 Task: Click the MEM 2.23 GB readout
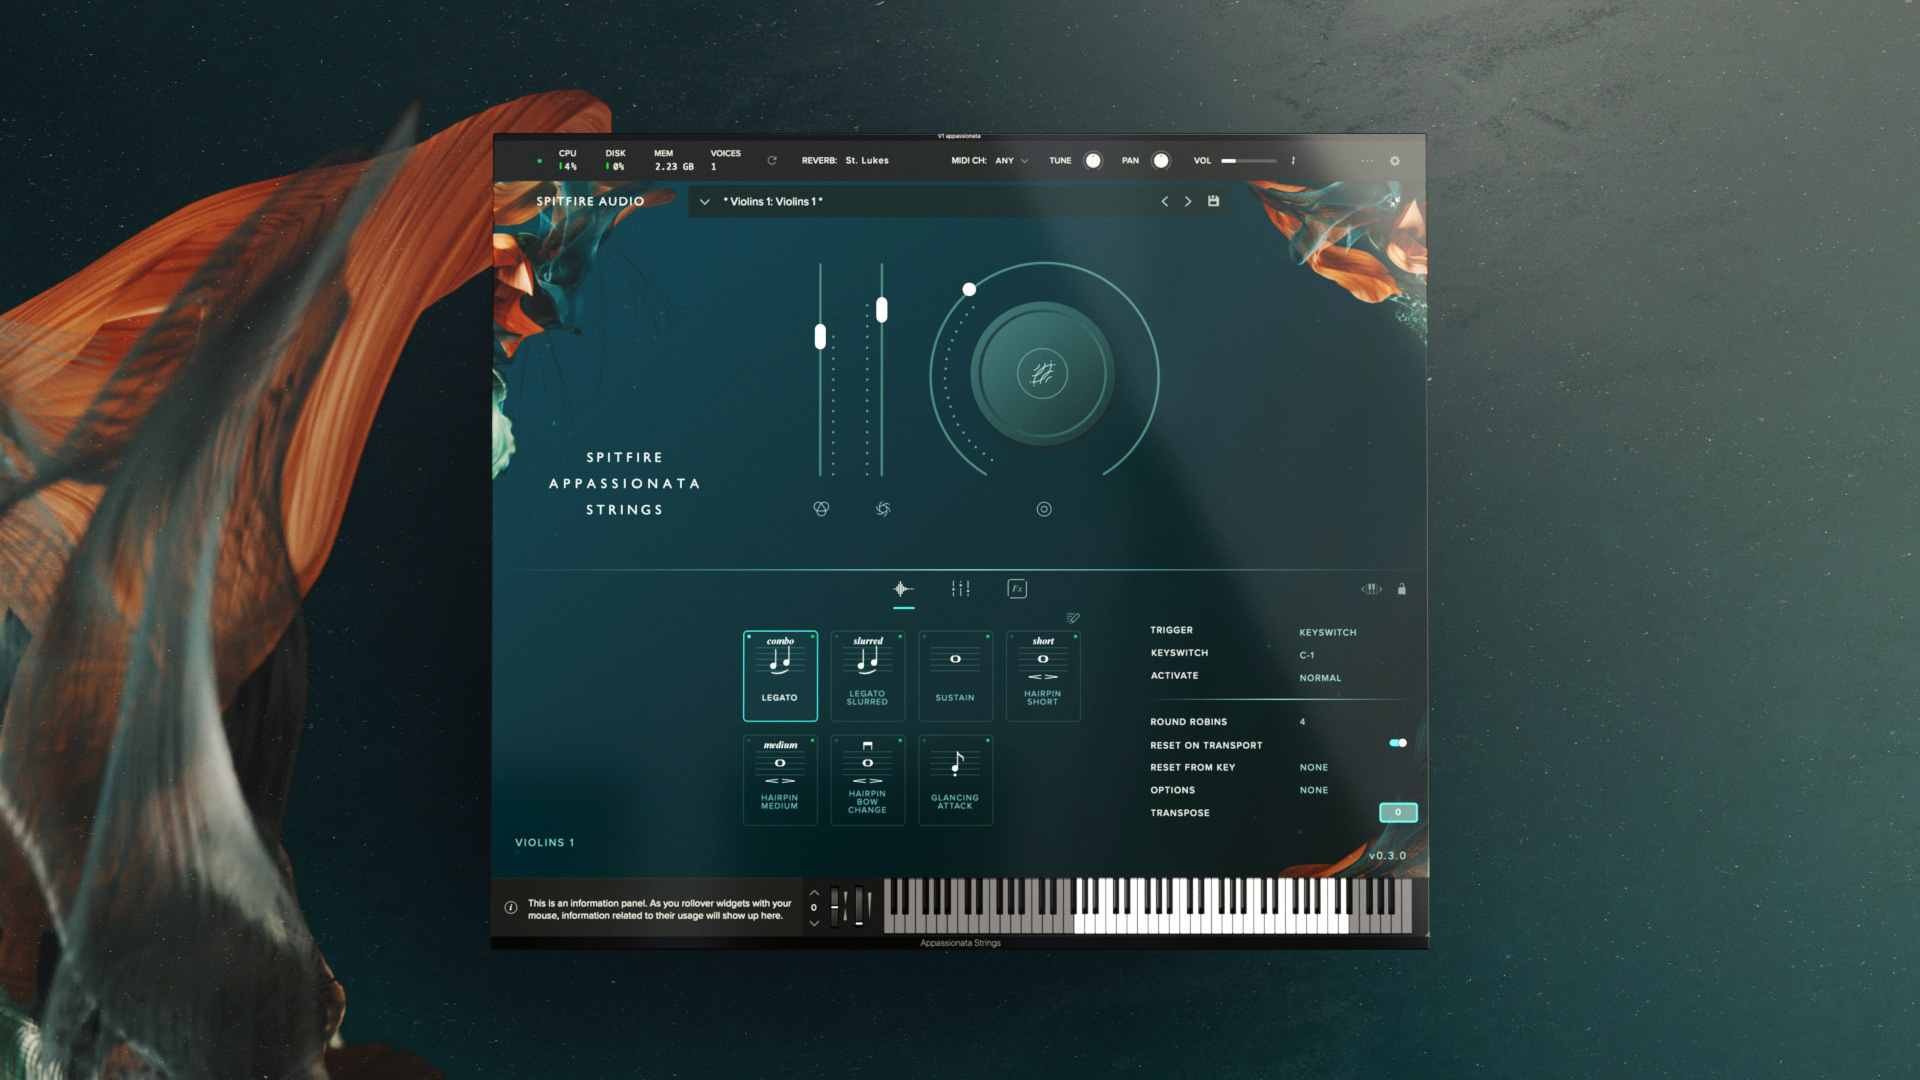(674, 160)
